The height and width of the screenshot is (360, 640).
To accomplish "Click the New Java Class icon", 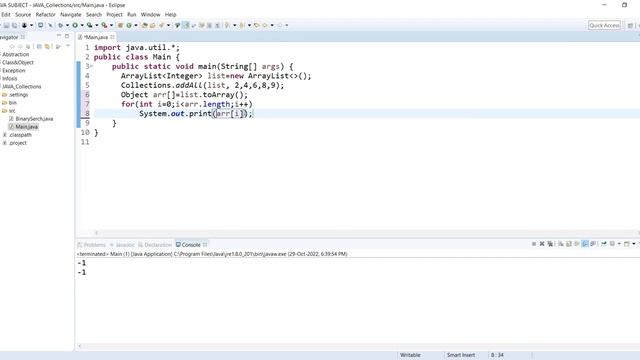I will (x=129, y=25).
